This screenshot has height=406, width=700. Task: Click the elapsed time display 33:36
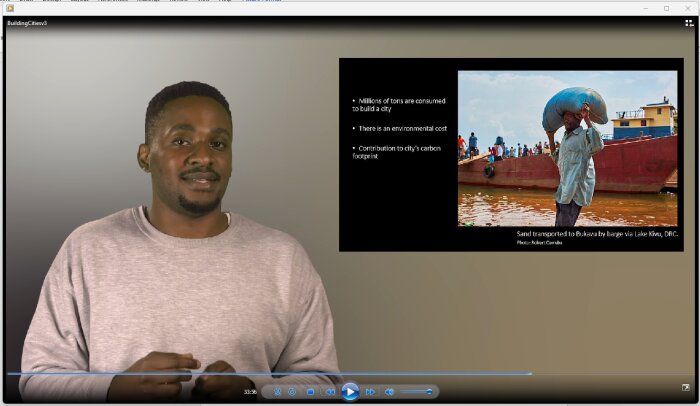click(x=250, y=392)
